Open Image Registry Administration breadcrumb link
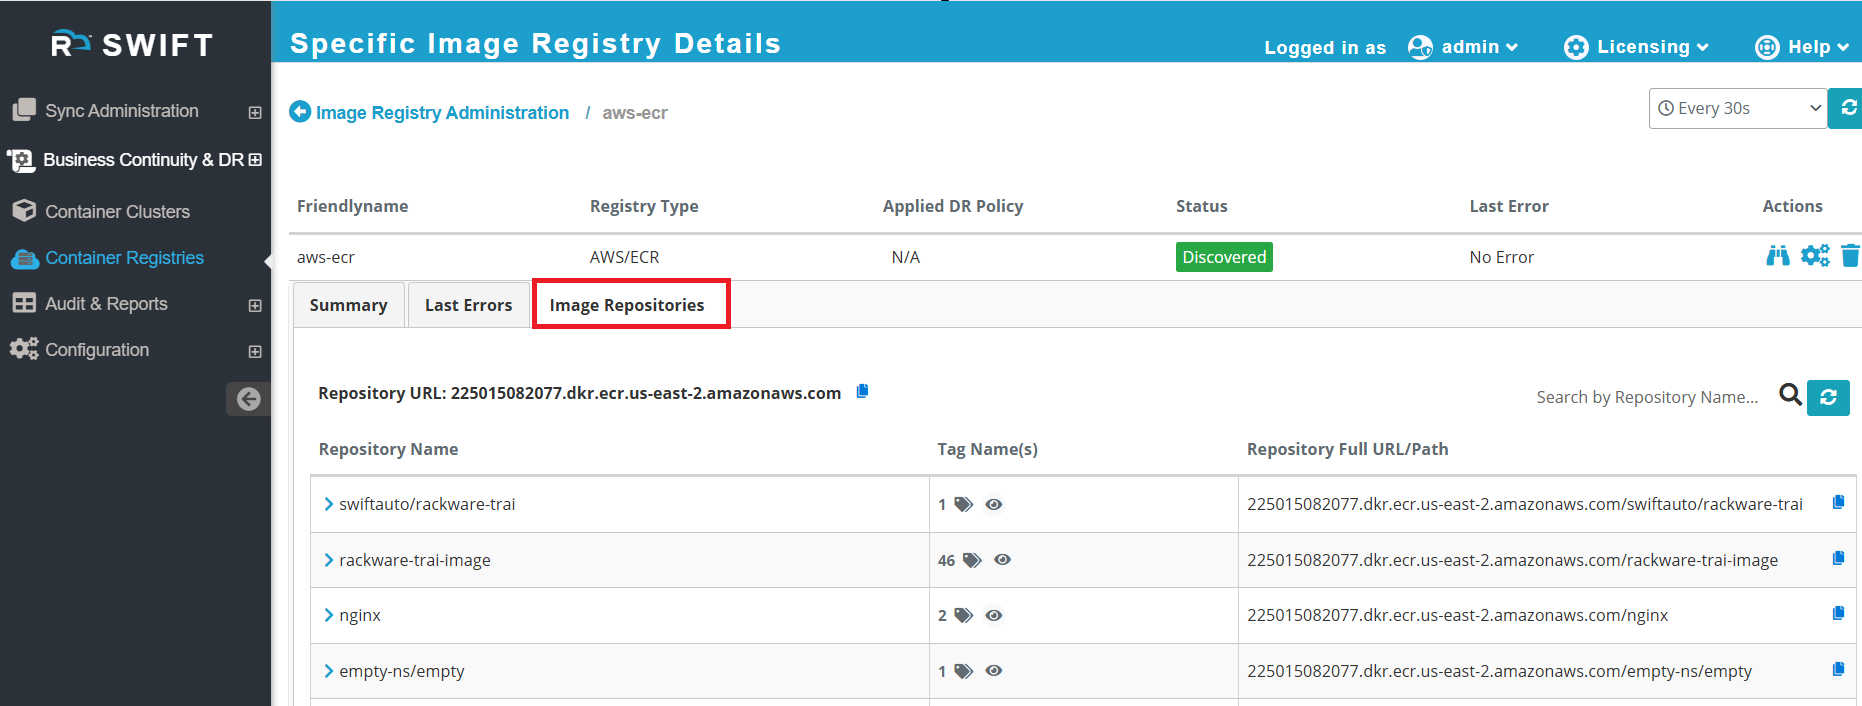 point(442,113)
